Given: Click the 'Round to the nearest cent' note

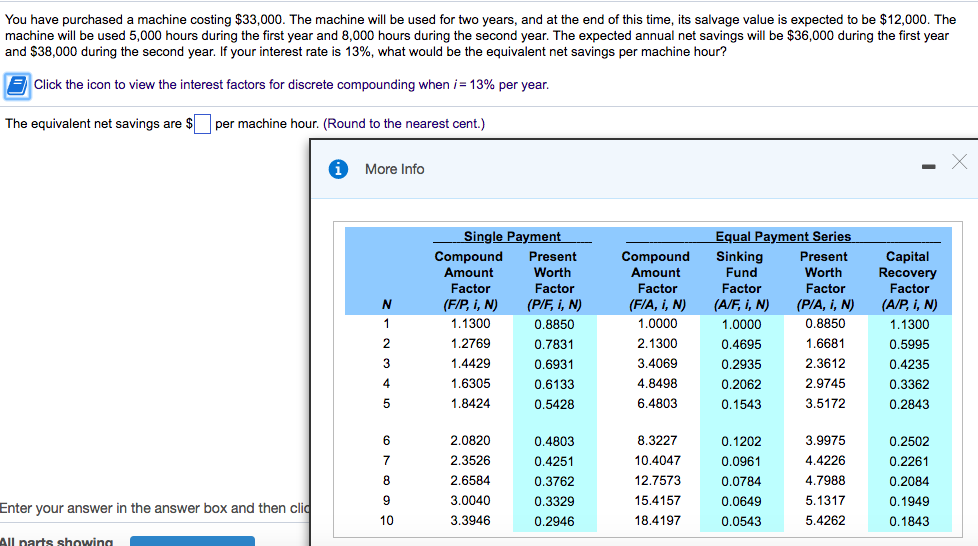Looking at the screenshot, I should tap(404, 124).
